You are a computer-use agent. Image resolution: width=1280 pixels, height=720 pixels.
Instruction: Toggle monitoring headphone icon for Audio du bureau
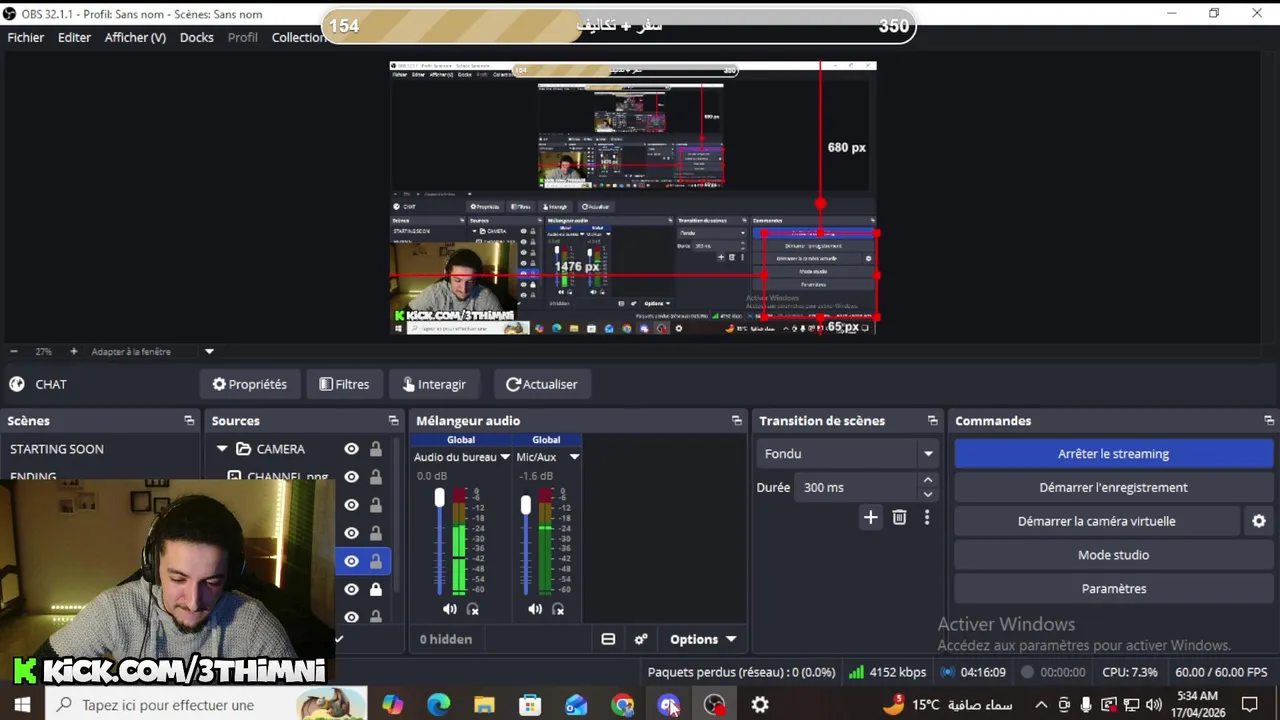(x=473, y=609)
